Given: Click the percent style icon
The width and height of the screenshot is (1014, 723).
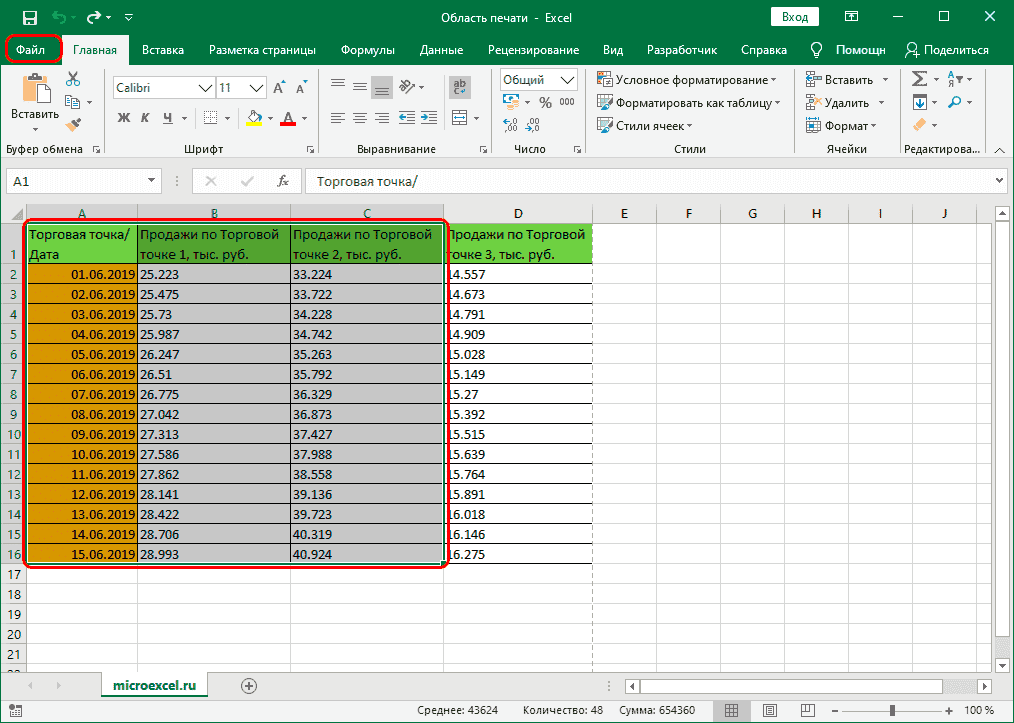Looking at the screenshot, I should [x=545, y=102].
